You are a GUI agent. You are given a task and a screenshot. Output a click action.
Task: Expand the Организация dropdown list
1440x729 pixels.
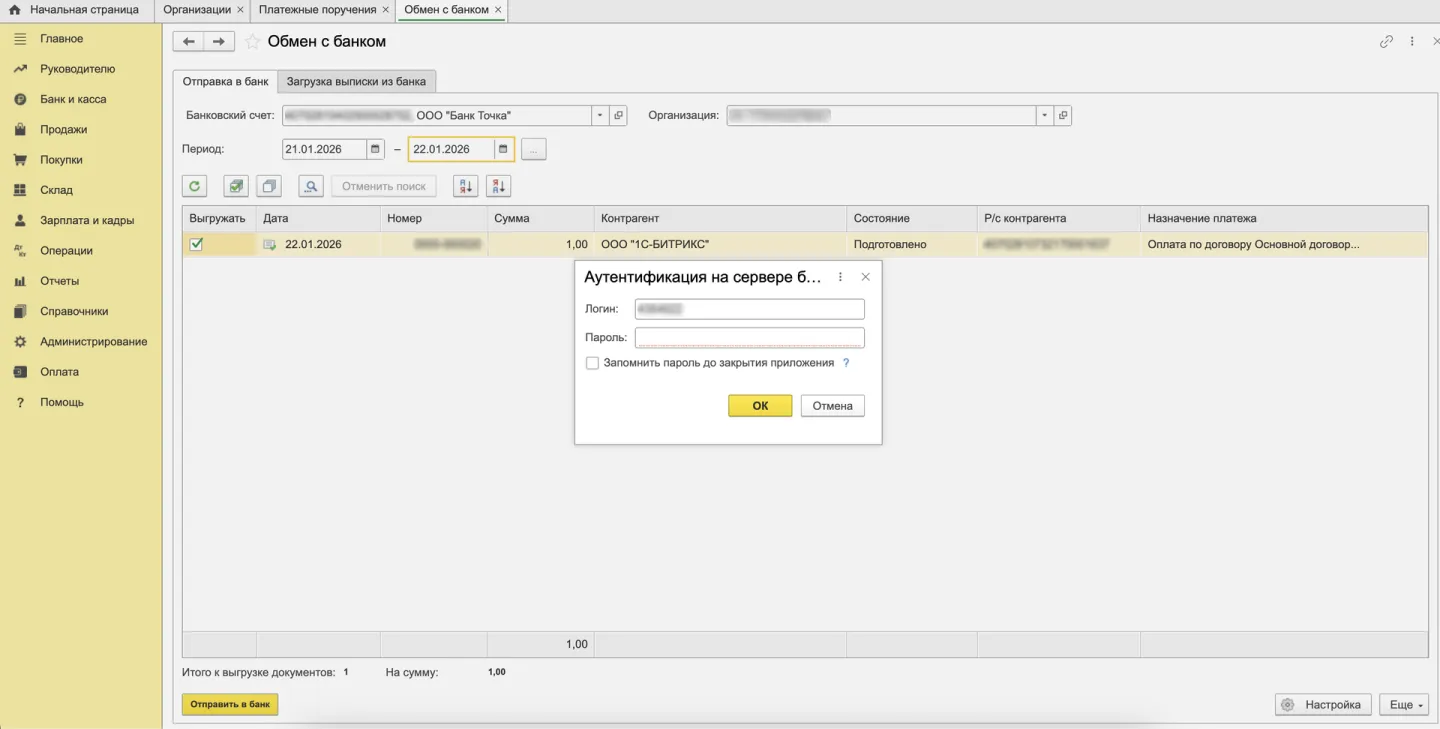click(1044, 116)
